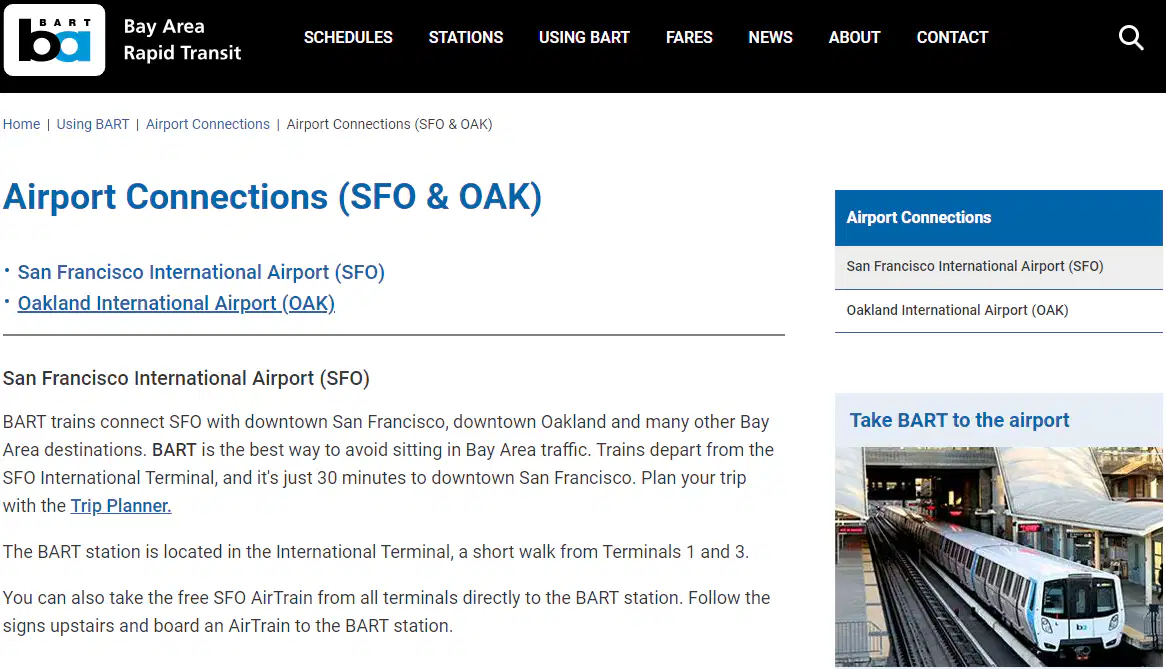Image resolution: width=1166 pixels, height=669 pixels.
Task: Jump to San Francisco International Airport (SFO) bullet link
Action: [x=201, y=272]
